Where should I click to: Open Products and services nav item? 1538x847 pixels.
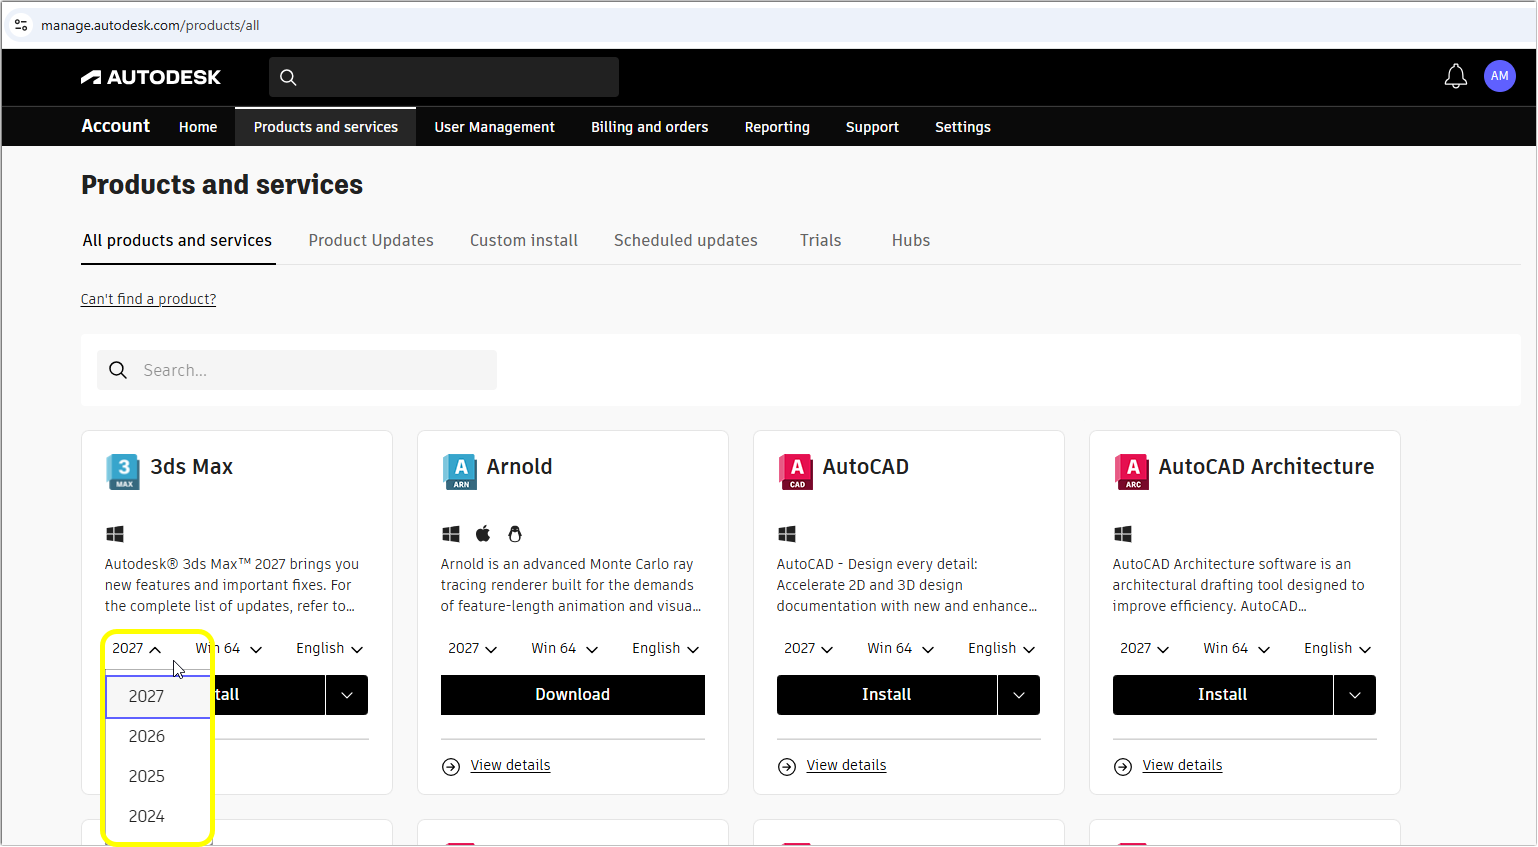[x=326, y=127]
